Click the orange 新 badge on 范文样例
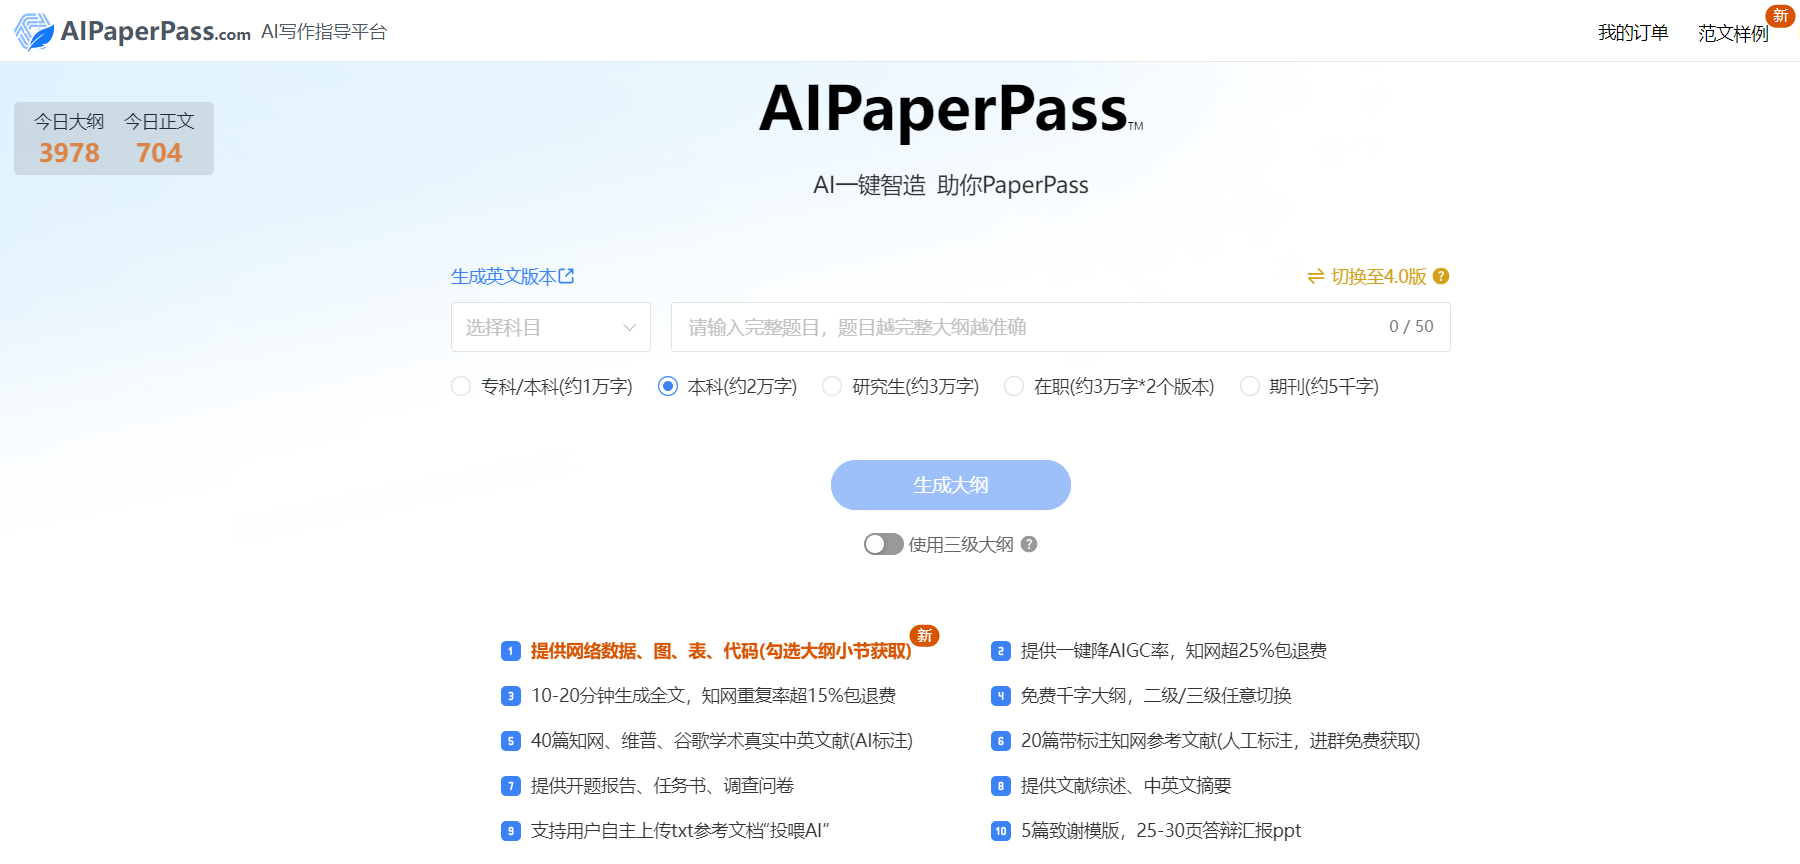The image size is (1800, 864). click(x=1780, y=16)
